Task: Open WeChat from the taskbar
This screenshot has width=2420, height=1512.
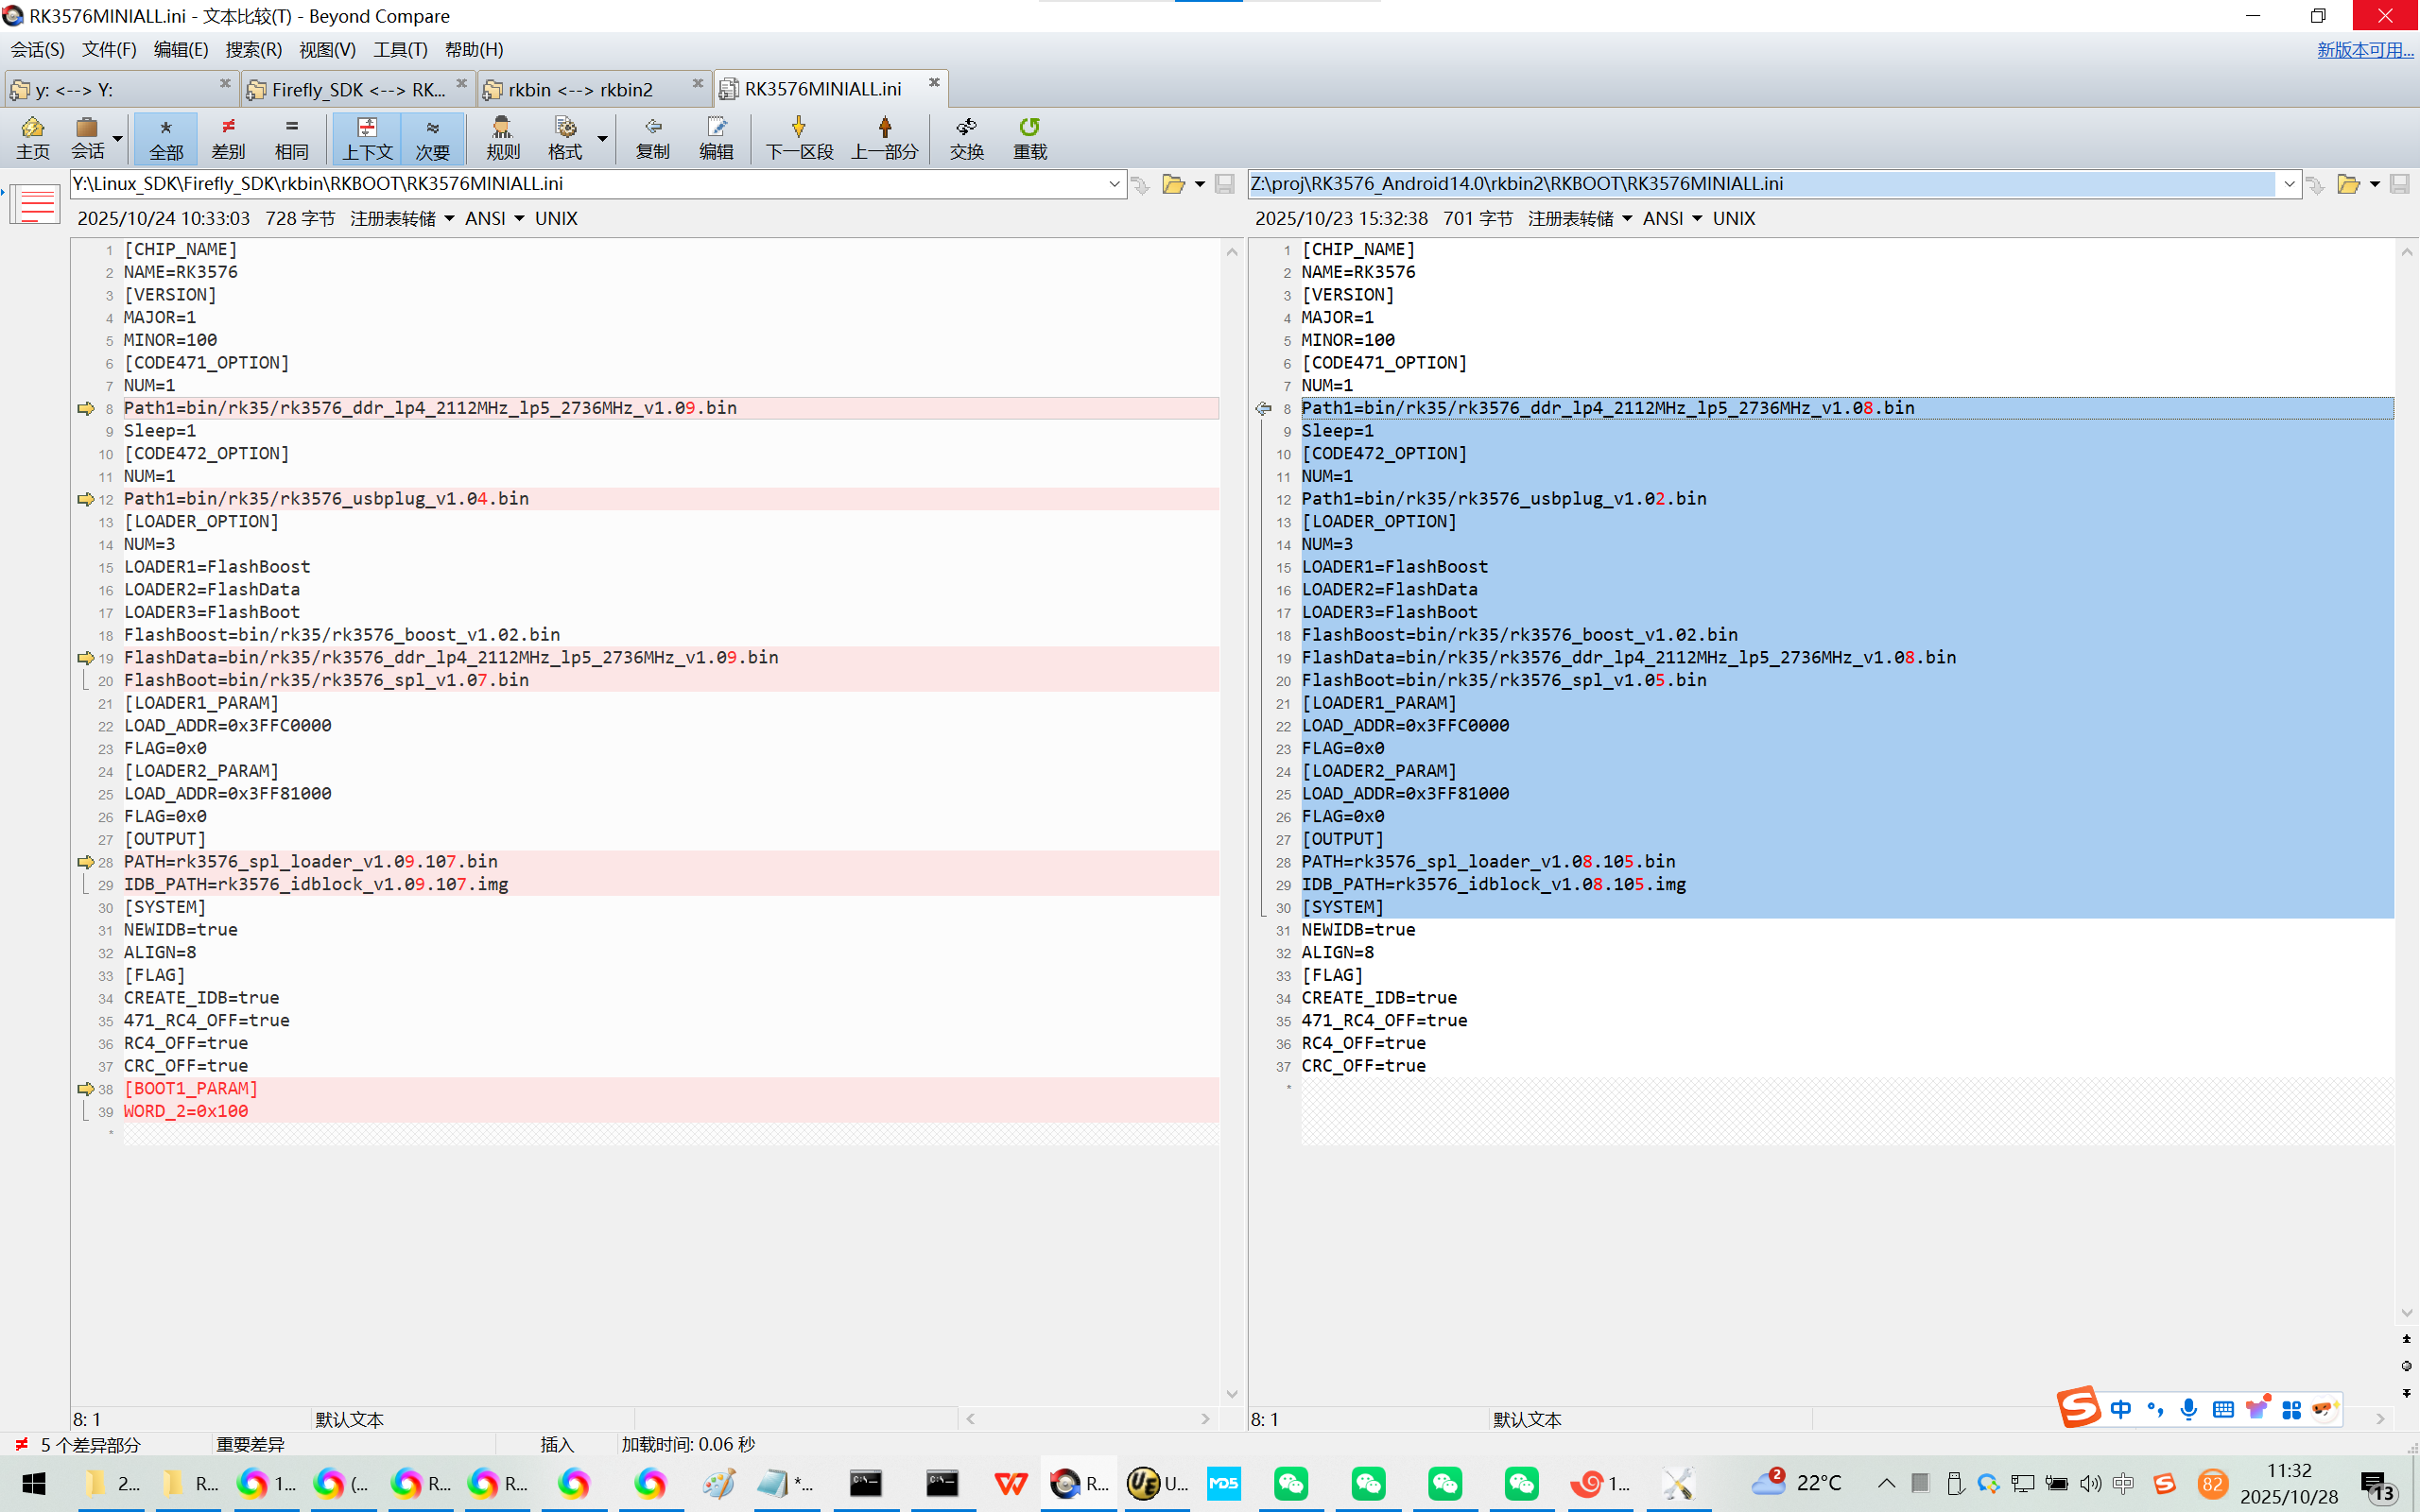Action: [x=1290, y=1483]
